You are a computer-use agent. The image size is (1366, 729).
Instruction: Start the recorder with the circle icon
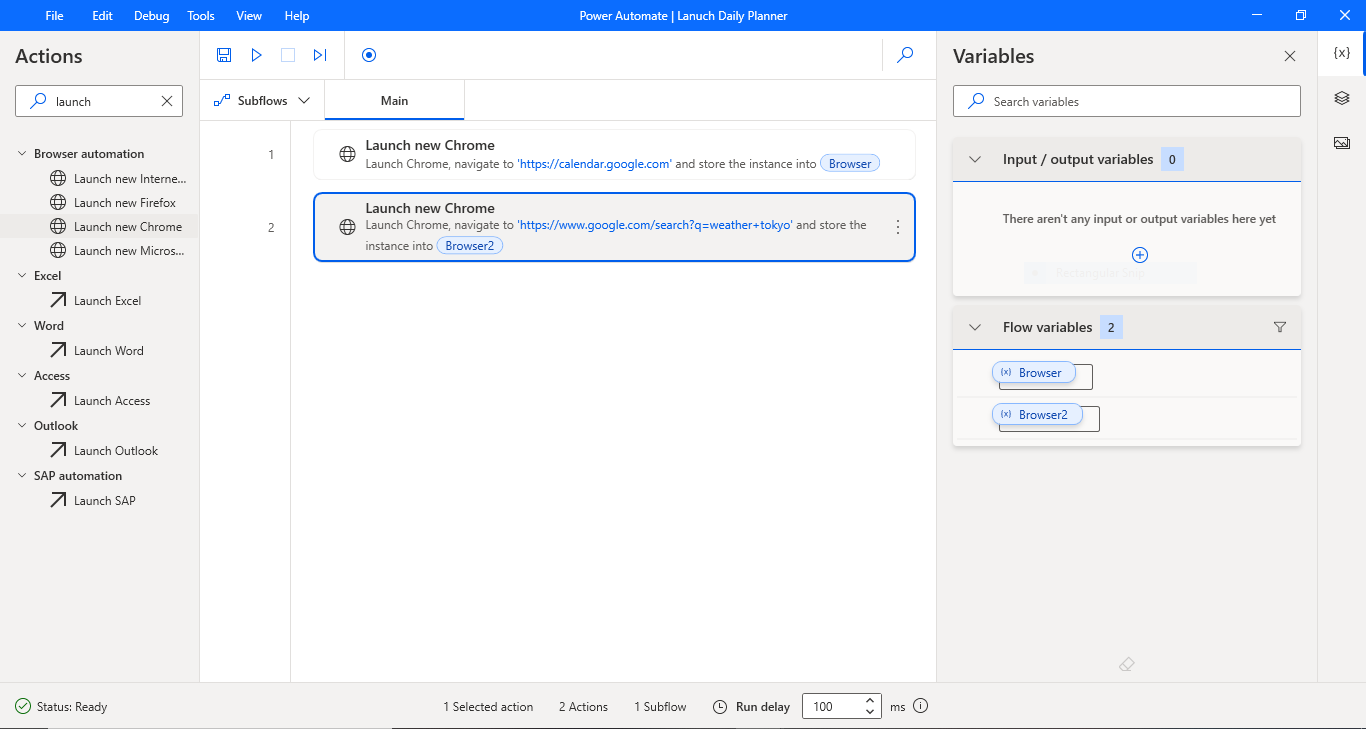pyautogui.click(x=369, y=55)
